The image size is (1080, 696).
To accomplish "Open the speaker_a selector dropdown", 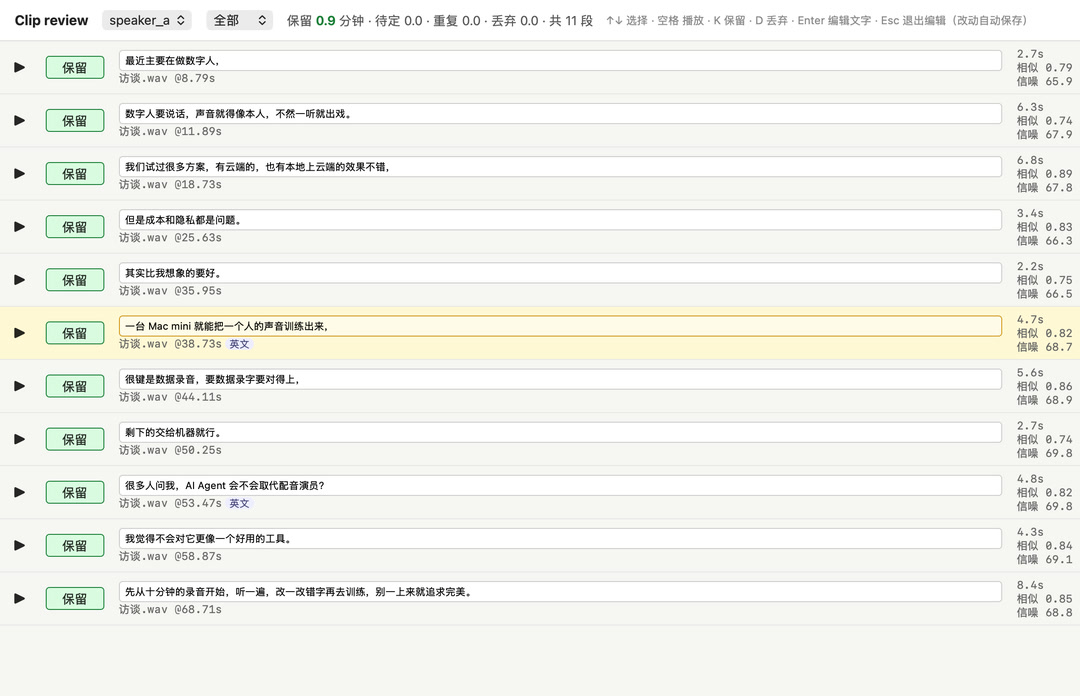I will click(x=147, y=20).
